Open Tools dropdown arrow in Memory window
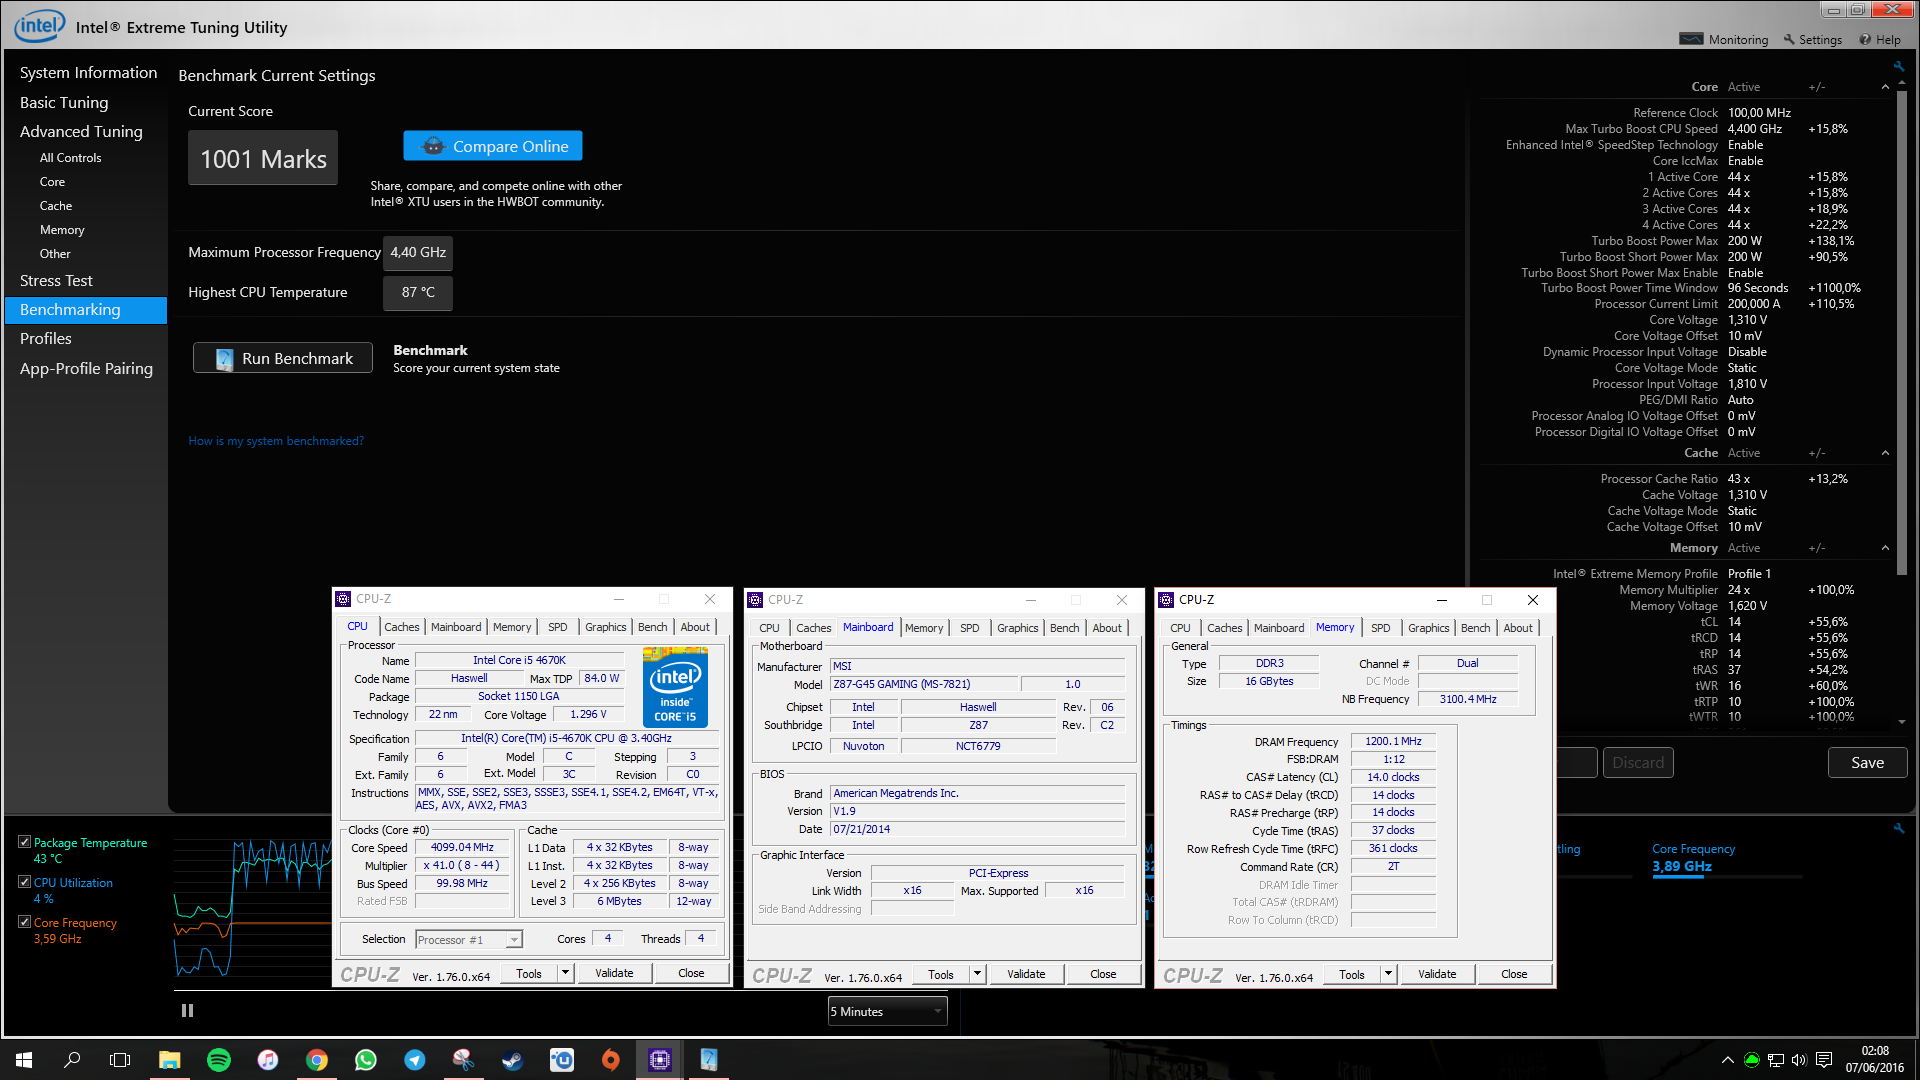Screen dimensions: 1920x1080 pyautogui.click(x=1388, y=974)
